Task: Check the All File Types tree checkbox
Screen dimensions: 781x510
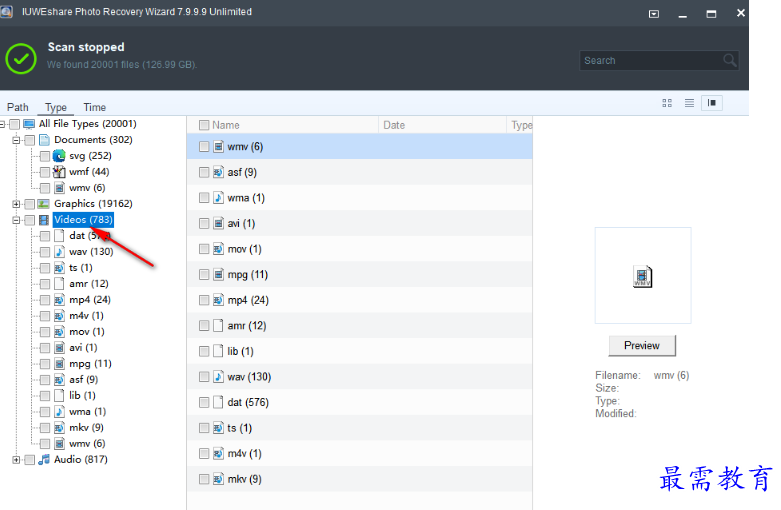Action: click(x=14, y=124)
